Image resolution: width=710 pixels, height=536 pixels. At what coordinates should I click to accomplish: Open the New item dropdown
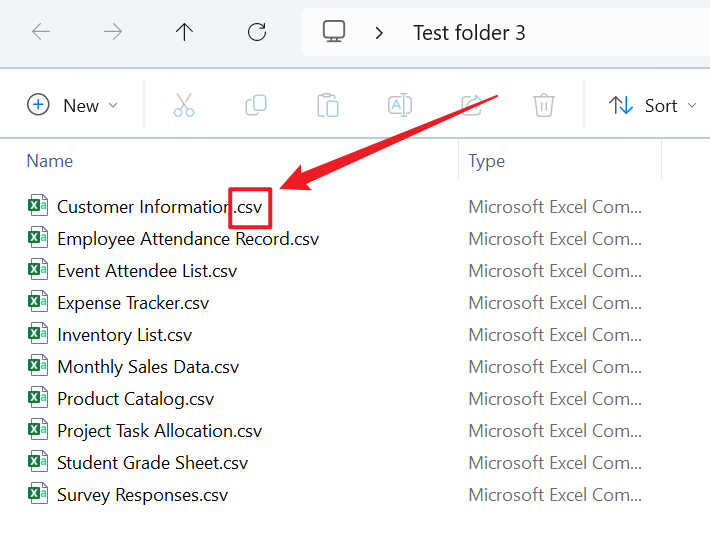[x=73, y=105]
